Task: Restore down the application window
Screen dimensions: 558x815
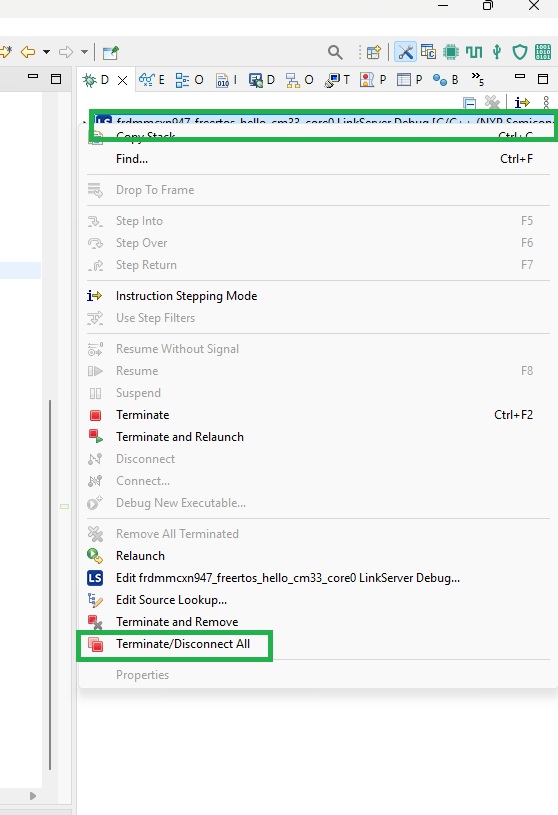Action: coord(487,6)
